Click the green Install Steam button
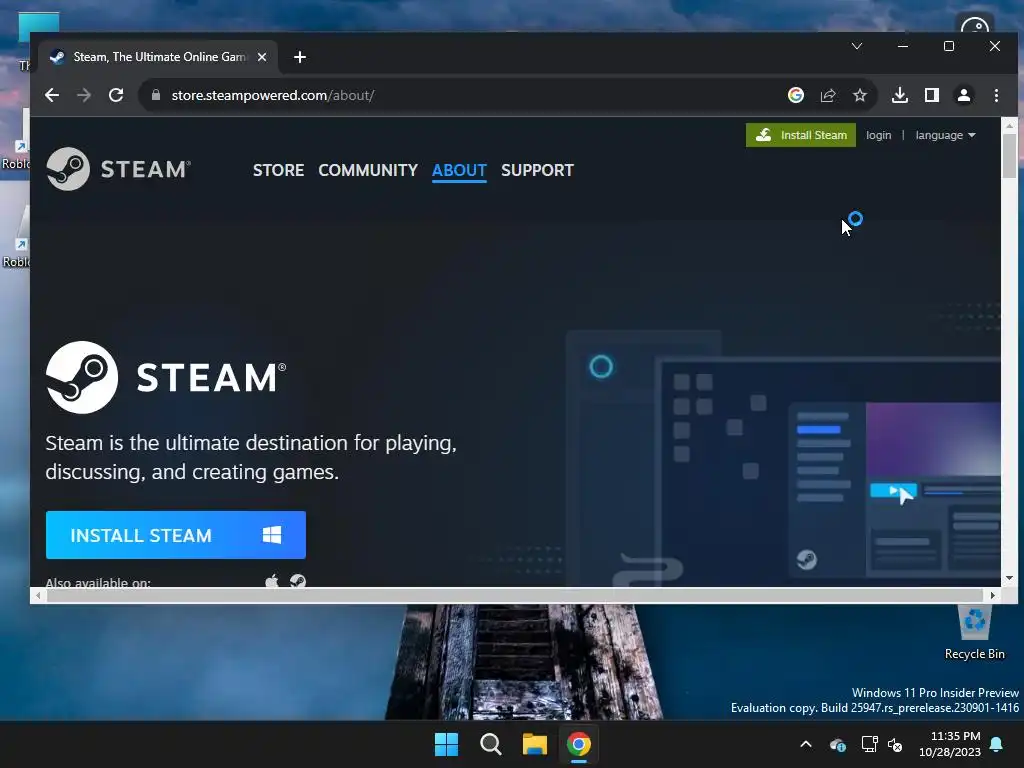The height and width of the screenshot is (768, 1024). pyautogui.click(x=801, y=135)
